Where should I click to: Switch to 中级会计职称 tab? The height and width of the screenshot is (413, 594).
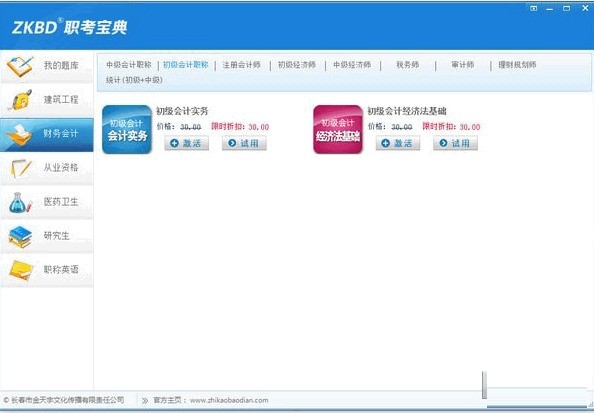coord(129,65)
